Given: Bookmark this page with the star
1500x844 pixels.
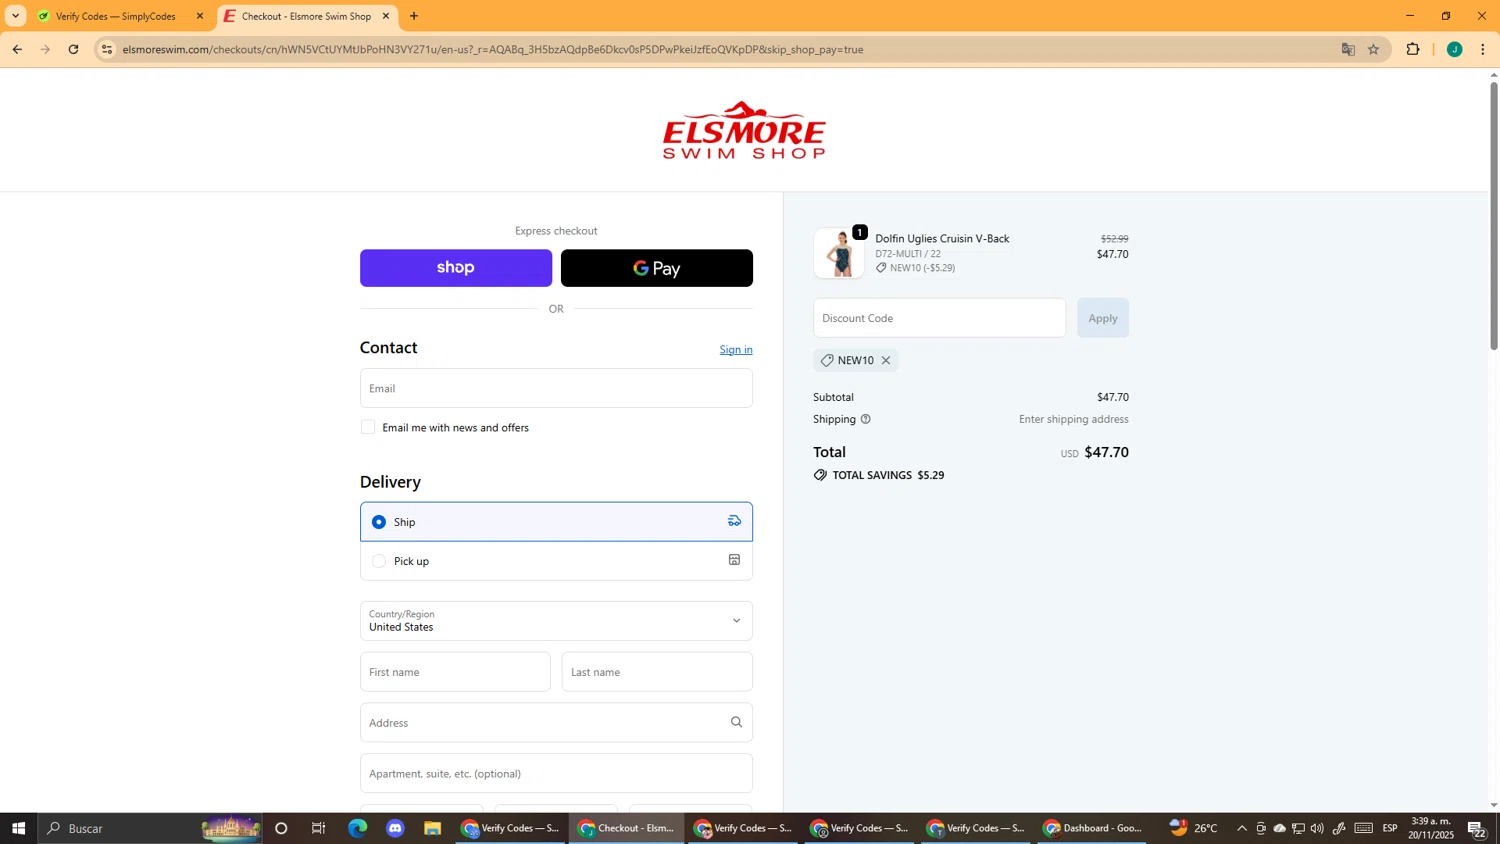Looking at the screenshot, I should pos(1374,49).
